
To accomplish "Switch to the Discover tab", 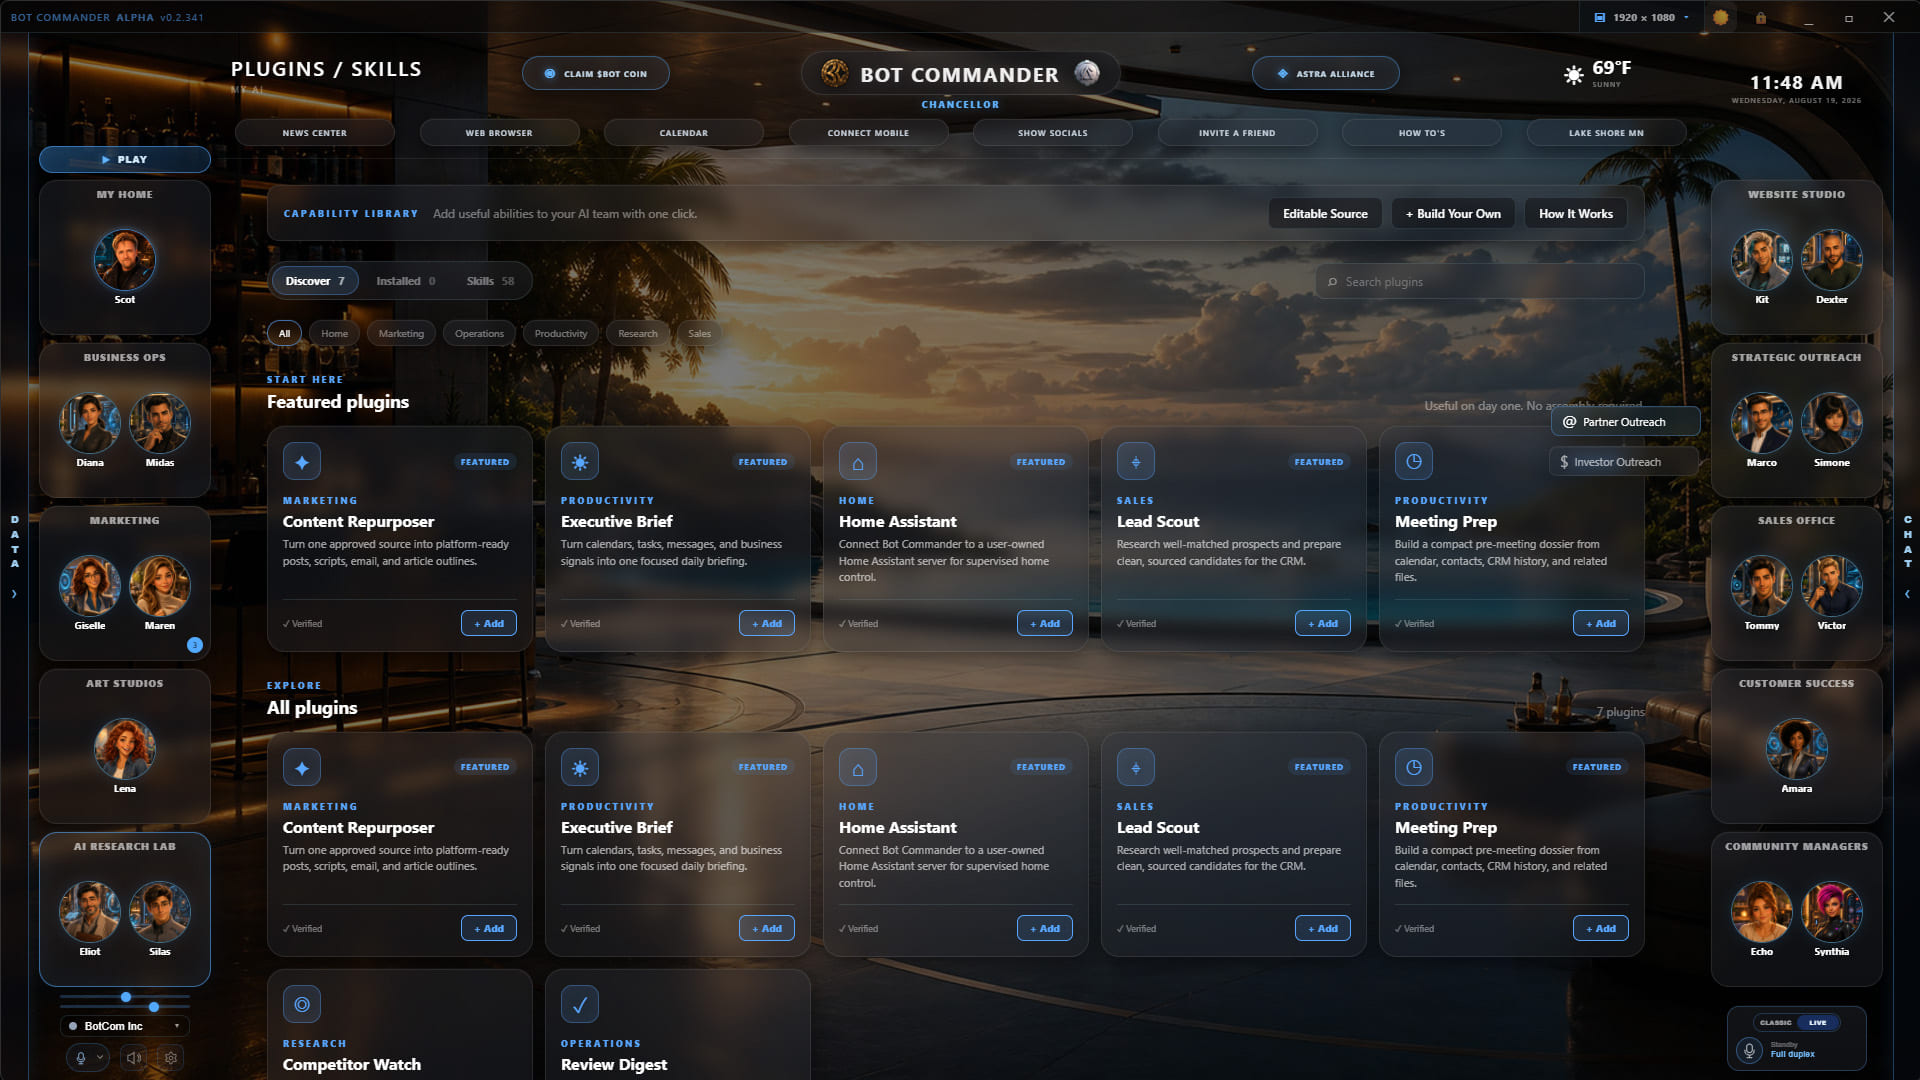I will tap(315, 281).
